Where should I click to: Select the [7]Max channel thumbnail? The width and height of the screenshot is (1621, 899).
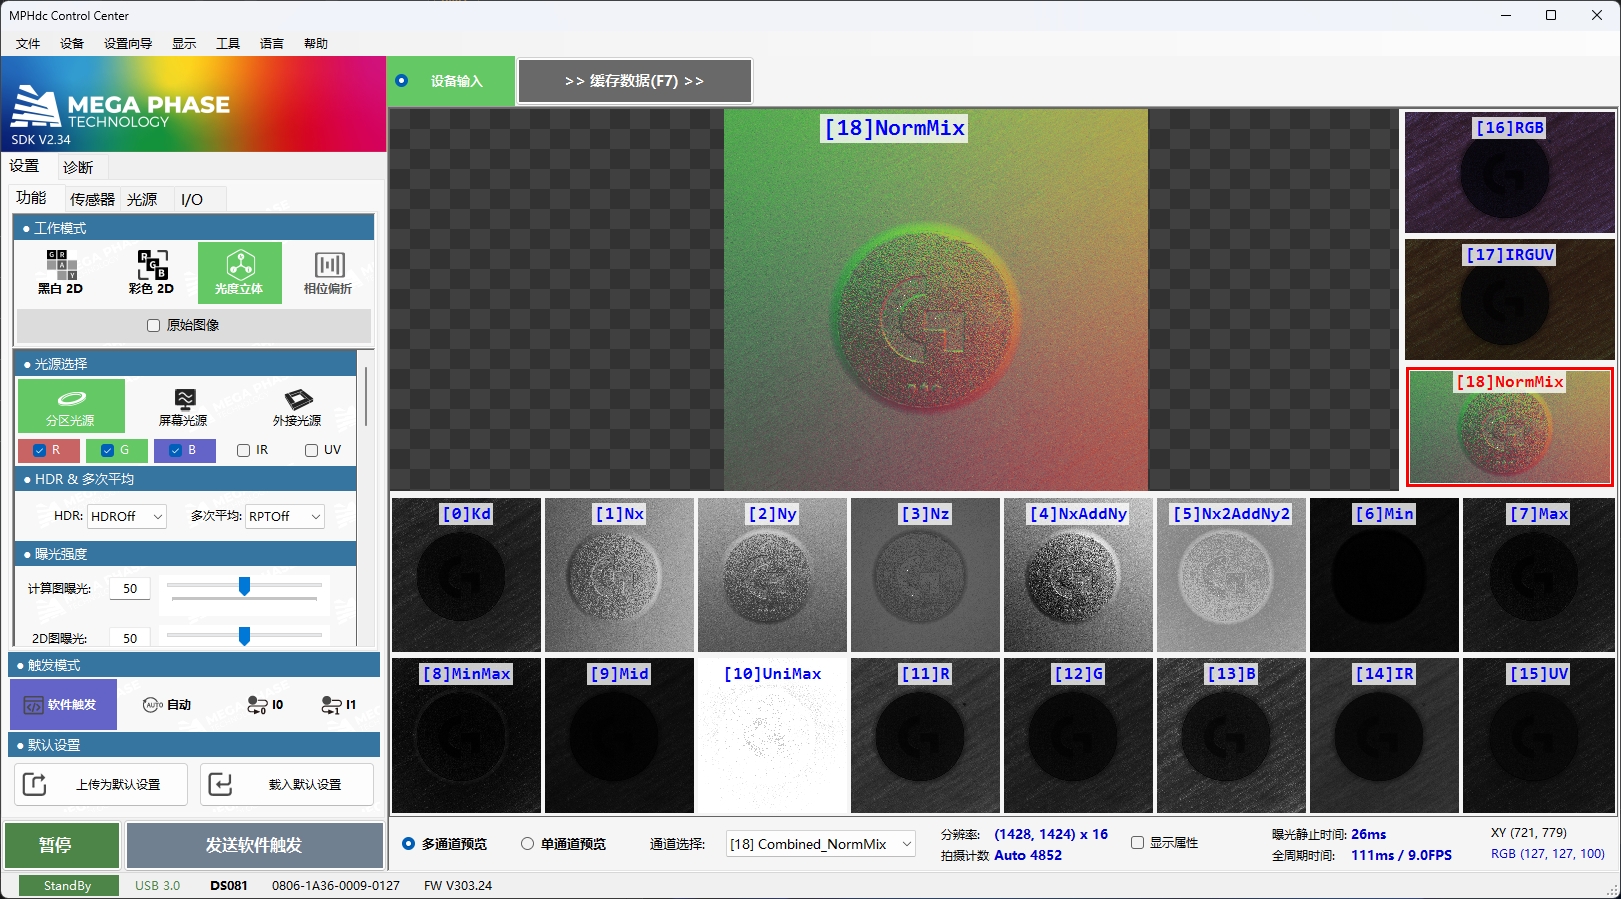[1538, 575]
